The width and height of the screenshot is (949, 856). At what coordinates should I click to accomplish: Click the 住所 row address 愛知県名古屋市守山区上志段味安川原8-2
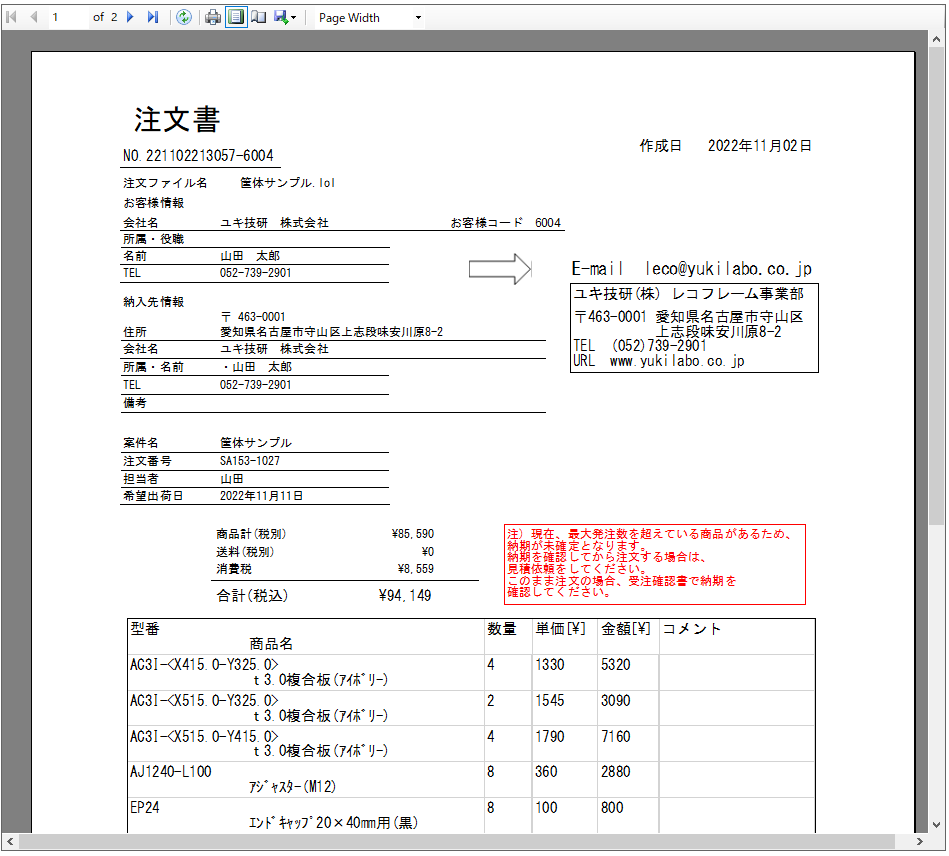pyautogui.click(x=332, y=332)
